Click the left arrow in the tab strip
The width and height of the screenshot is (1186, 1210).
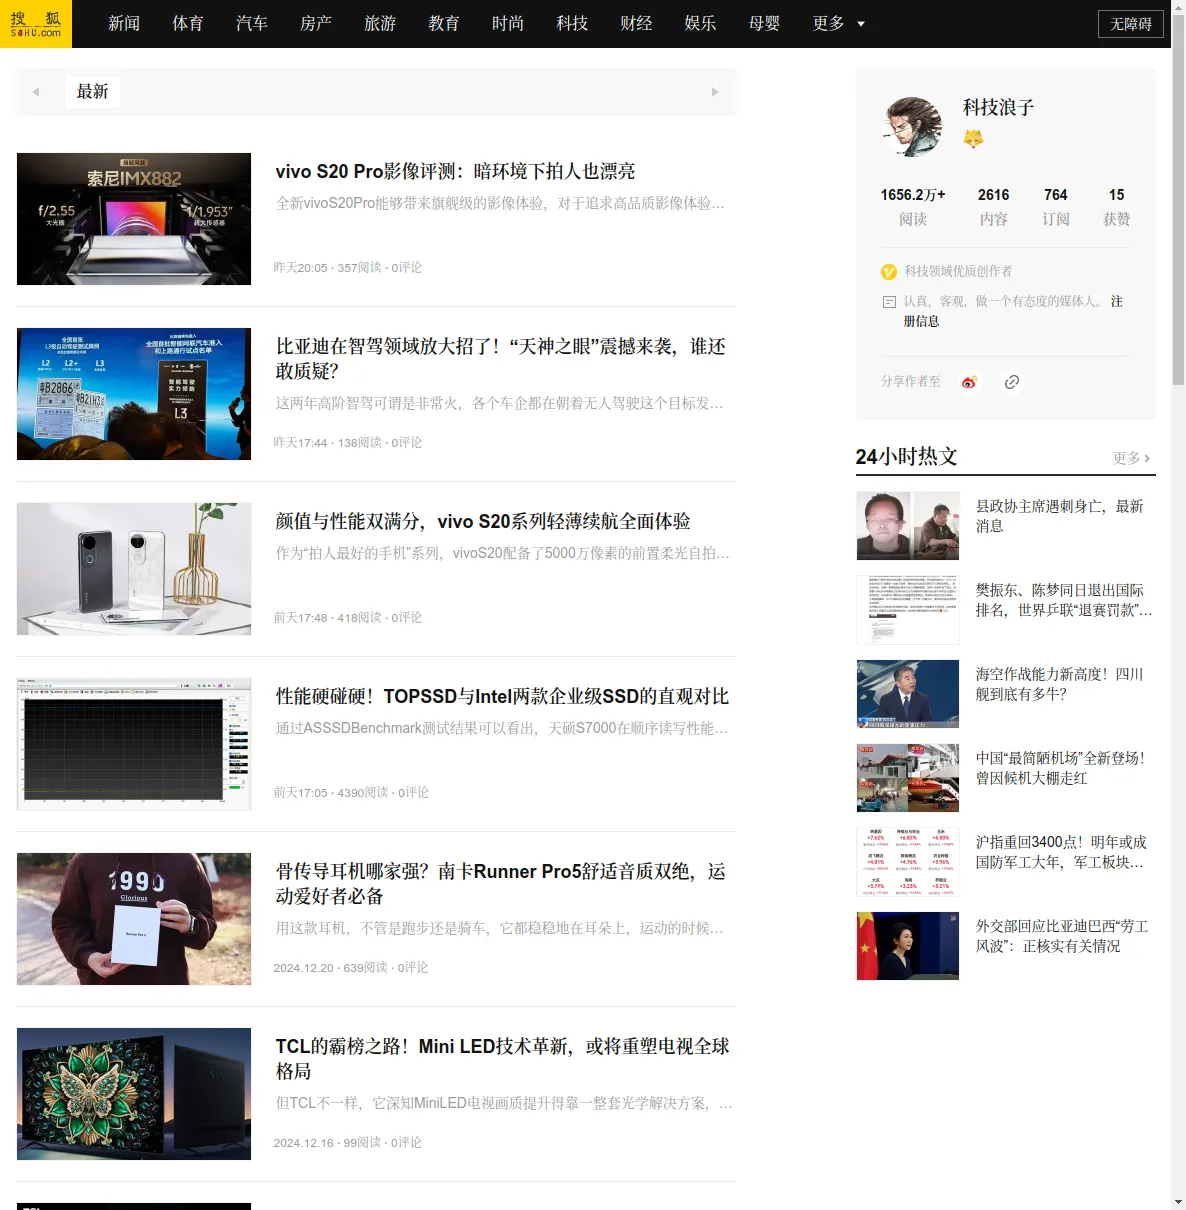point(36,92)
